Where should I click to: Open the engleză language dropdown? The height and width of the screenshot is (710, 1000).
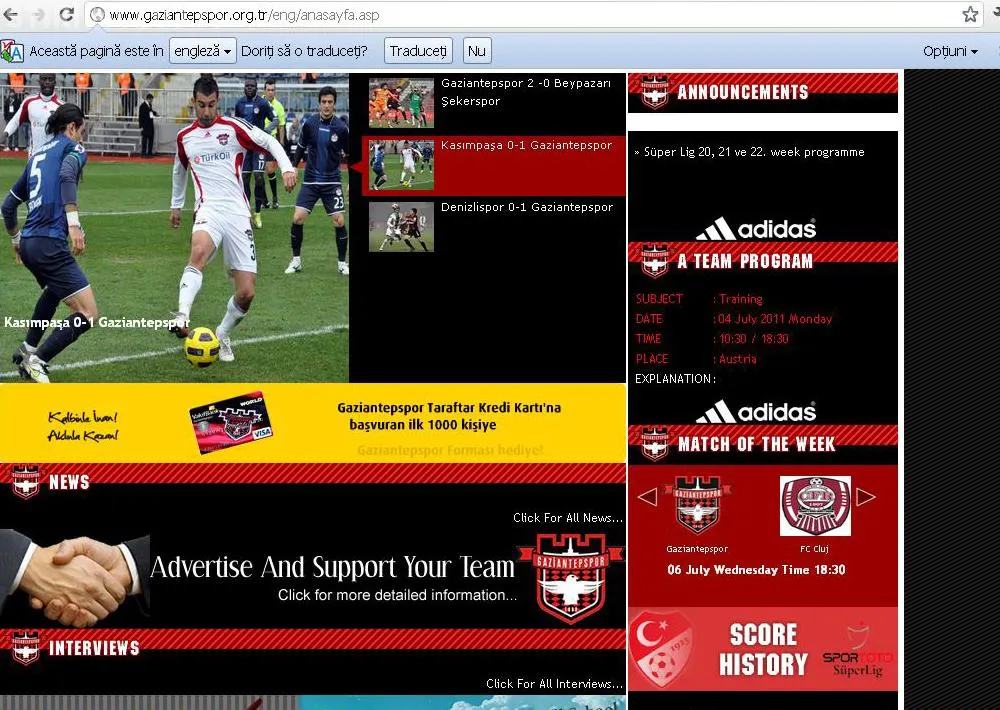202,51
